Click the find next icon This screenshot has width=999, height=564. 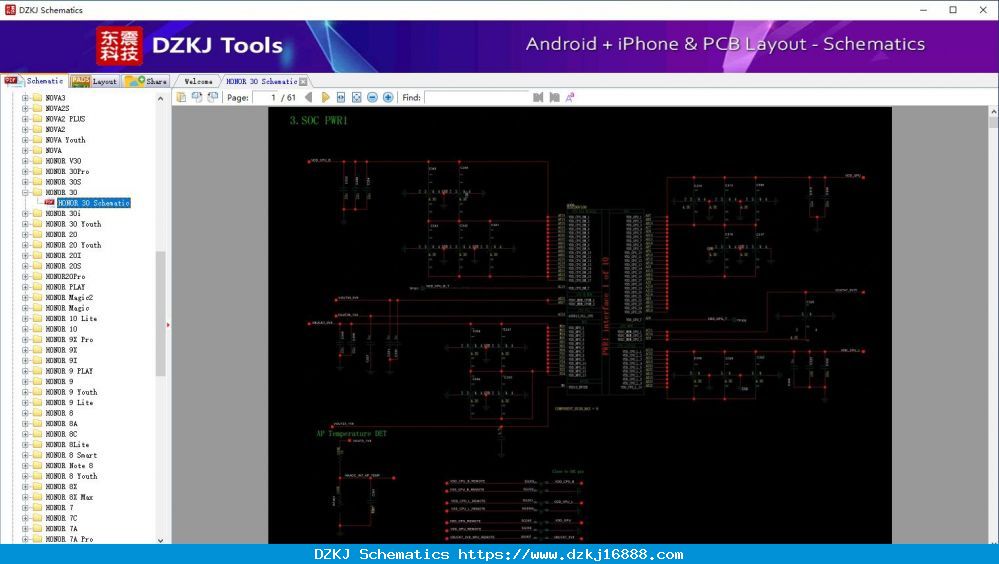coord(554,97)
